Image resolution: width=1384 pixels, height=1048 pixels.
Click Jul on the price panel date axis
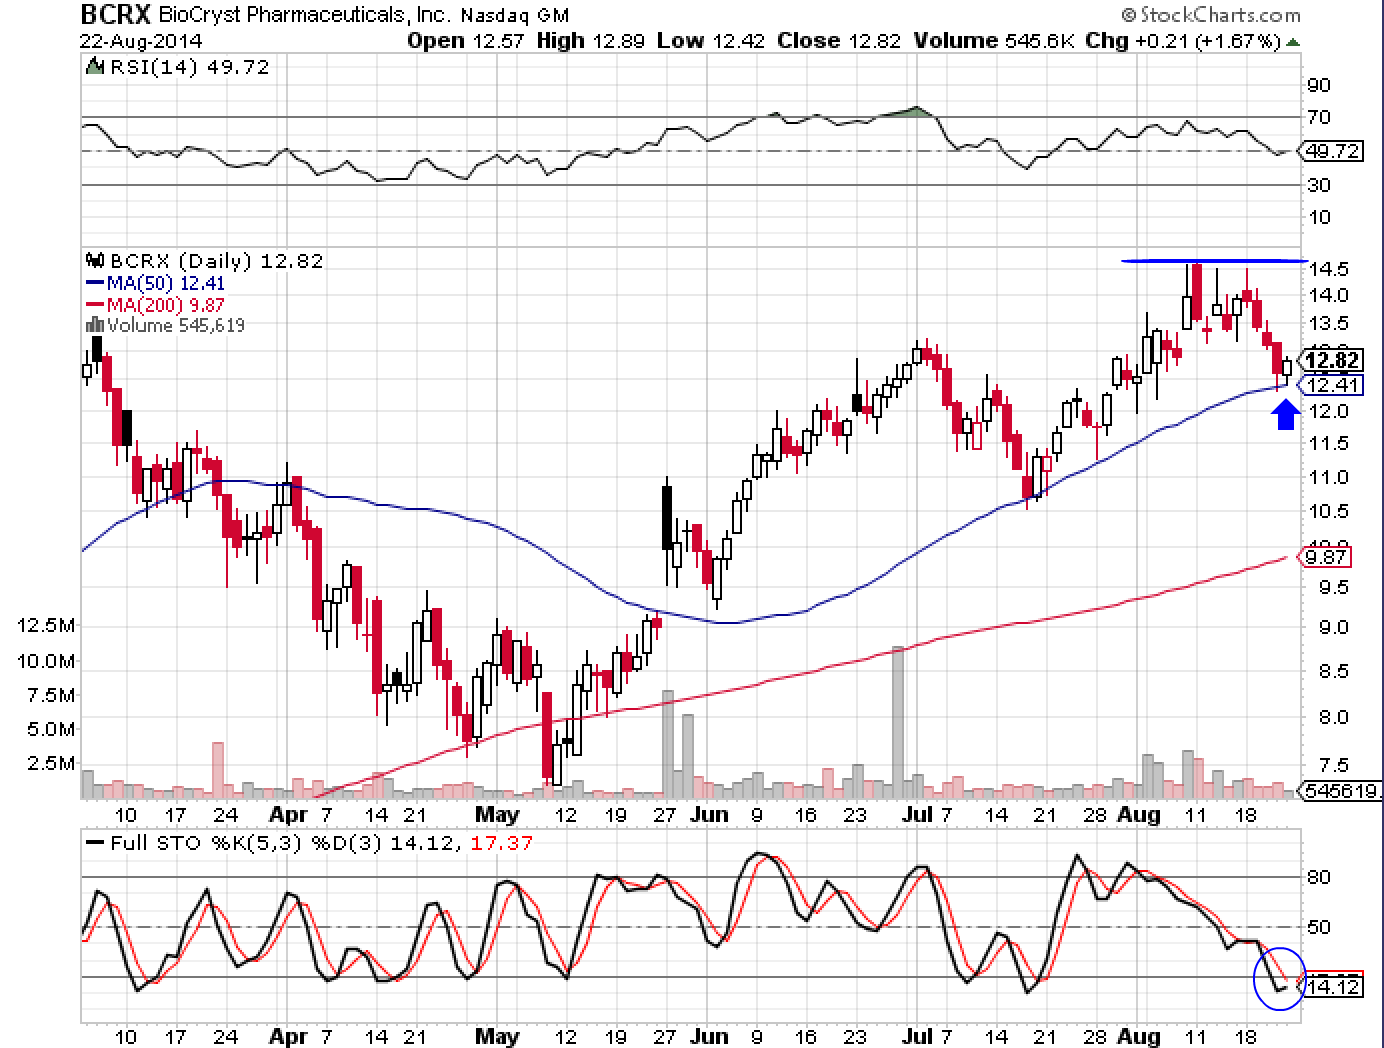coord(916,815)
